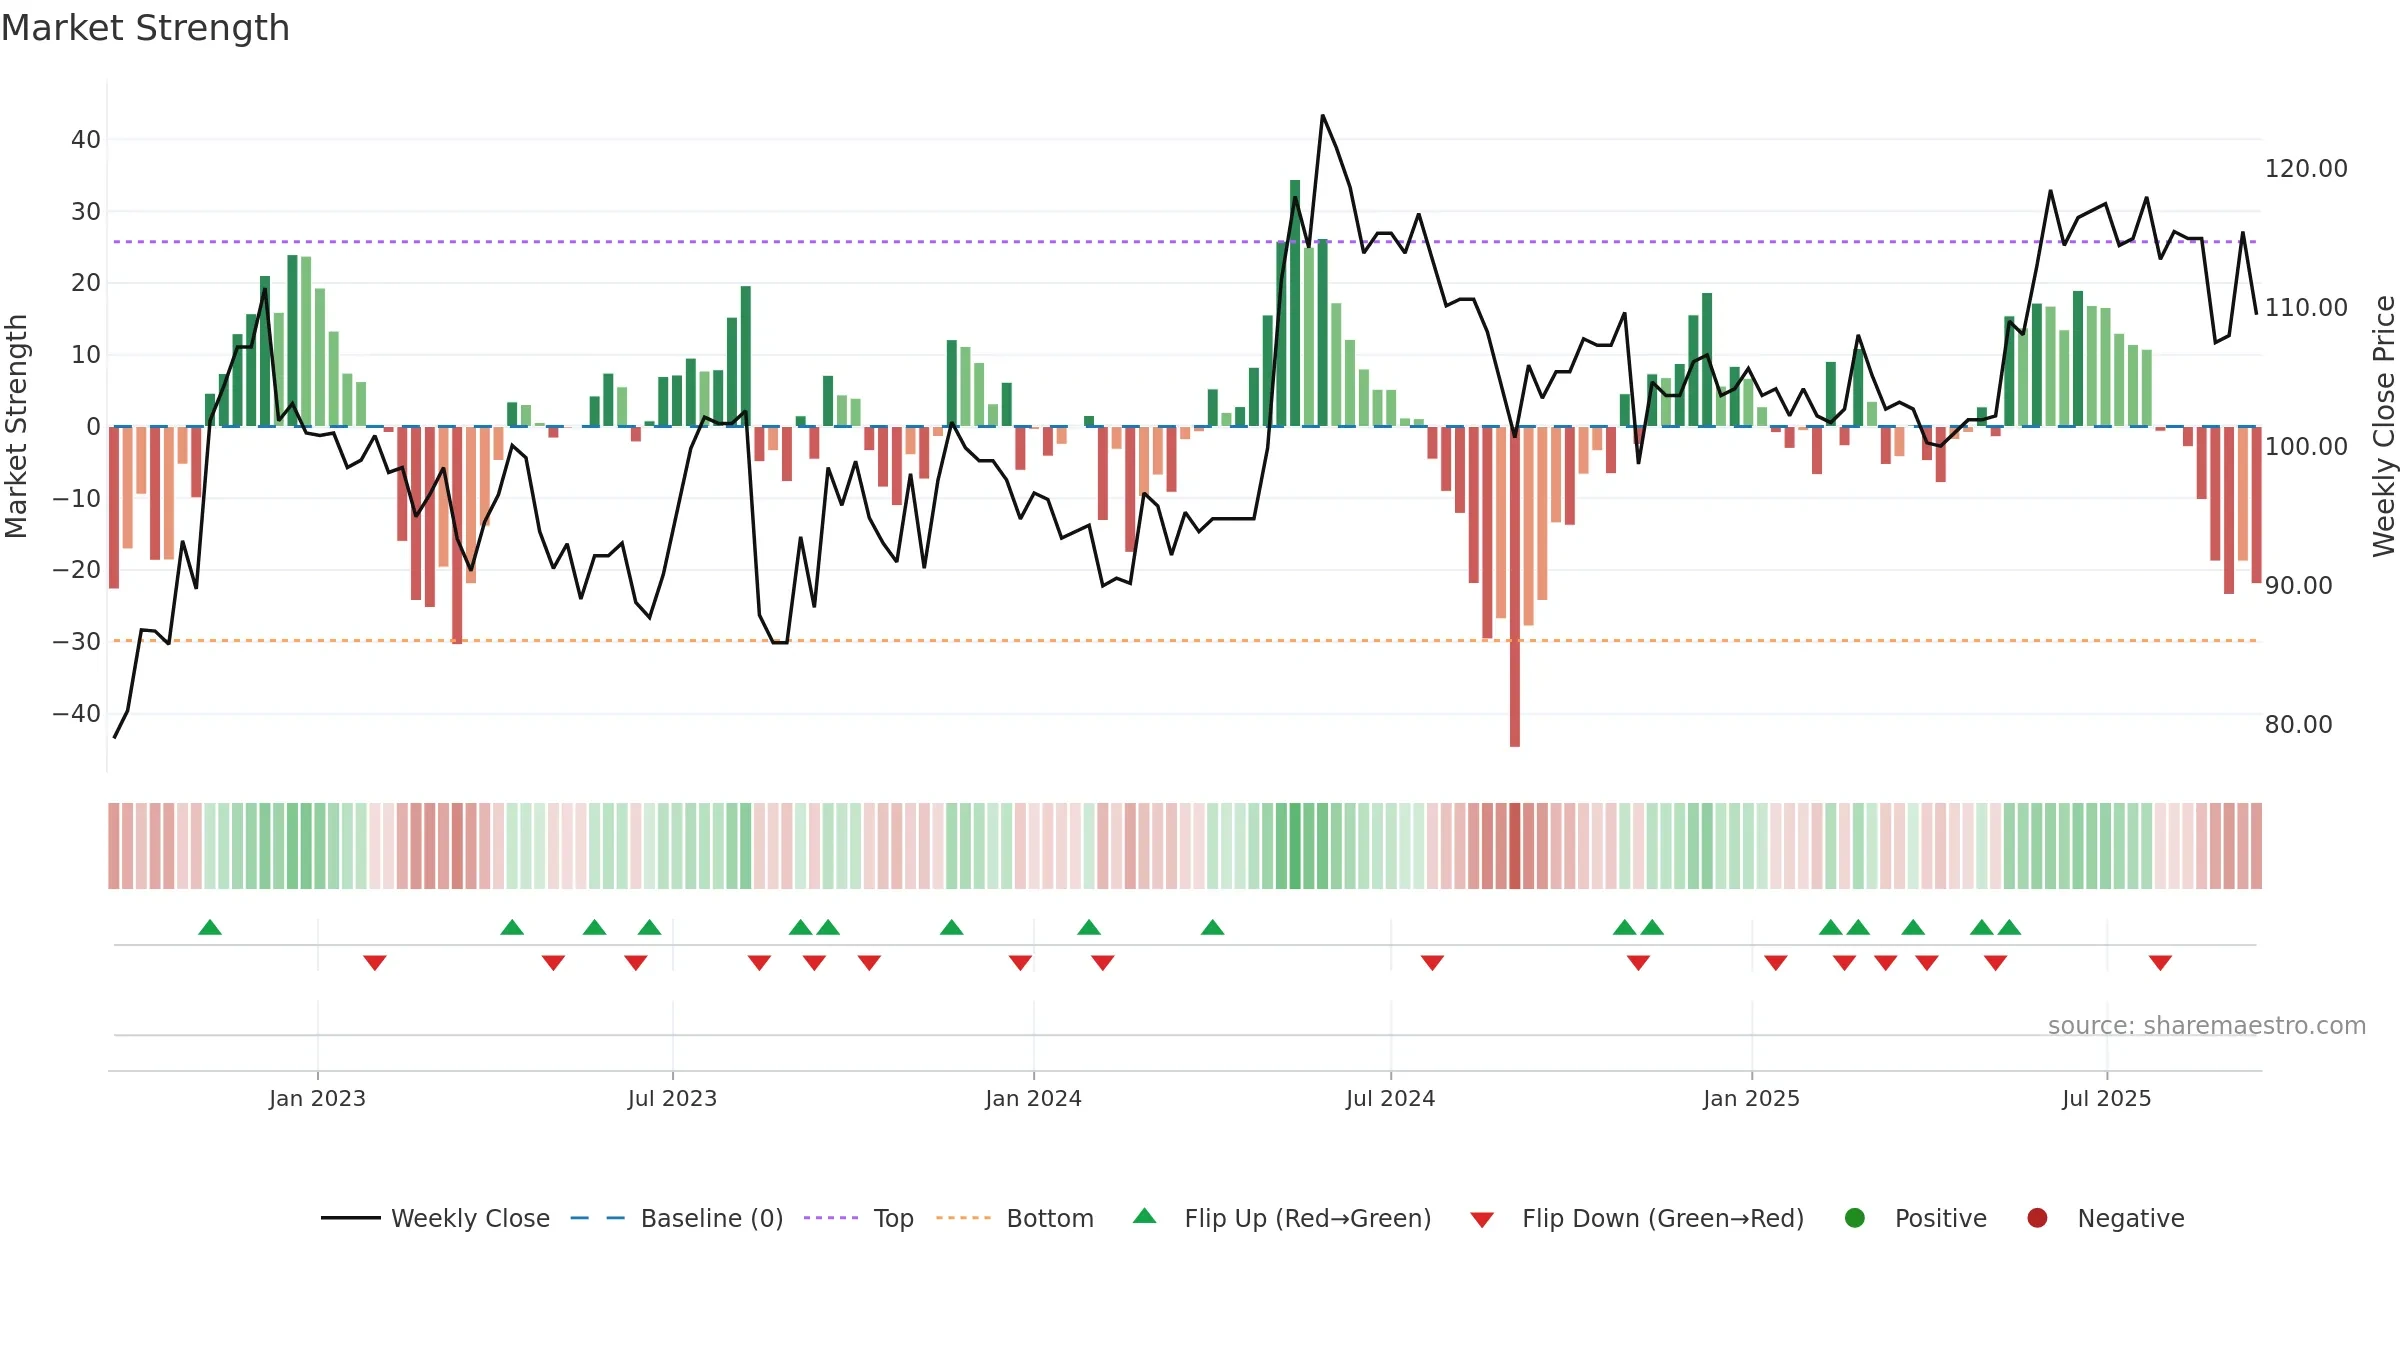This screenshot has height=1350, width=2400.
Task: Click the Jul 2023 axis label
Action: [x=672, y=1098]
